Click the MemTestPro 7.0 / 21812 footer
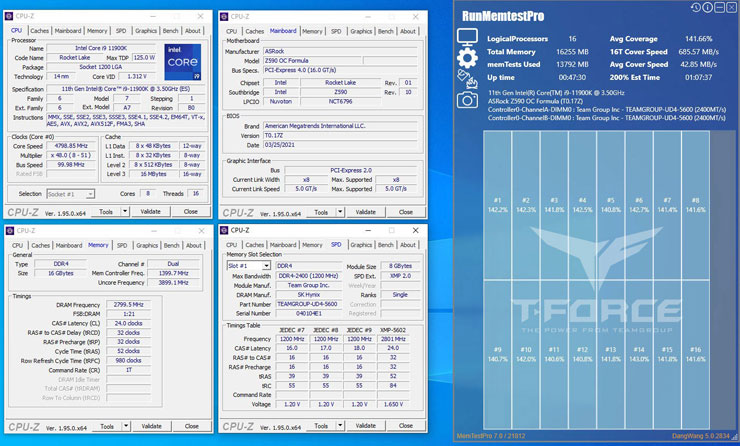Image resolution: width=740 pixels, height=446 pixels. coord(490,436)
